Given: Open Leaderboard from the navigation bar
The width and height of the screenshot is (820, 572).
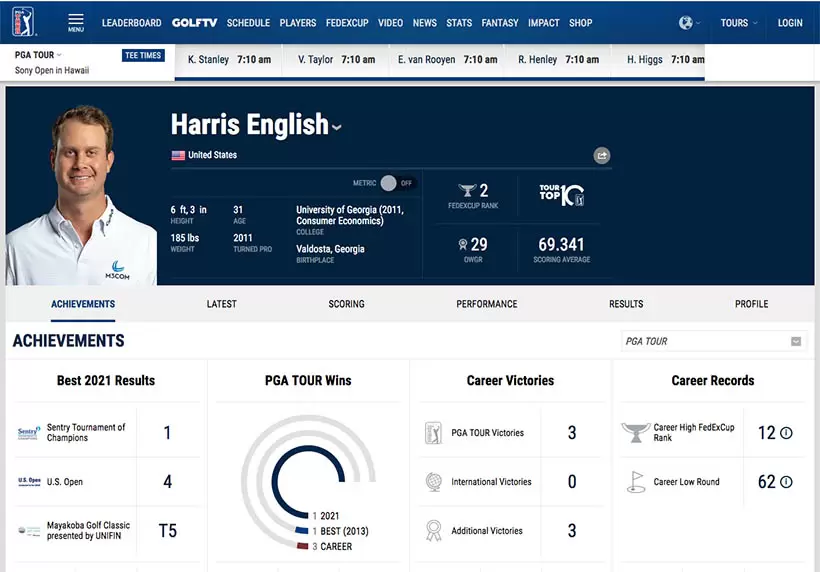Looking at the screenshot, I should 131,23.
